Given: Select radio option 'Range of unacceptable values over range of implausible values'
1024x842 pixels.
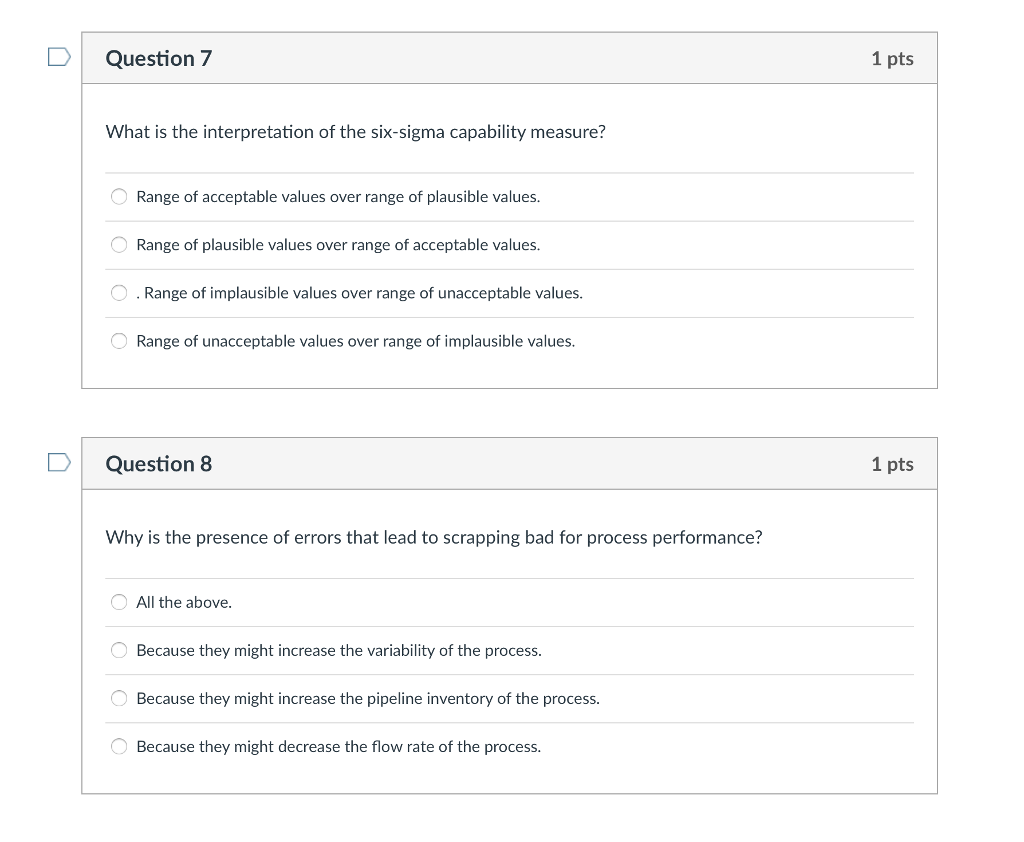Looking at the screenshot, I should click(118, 340).
